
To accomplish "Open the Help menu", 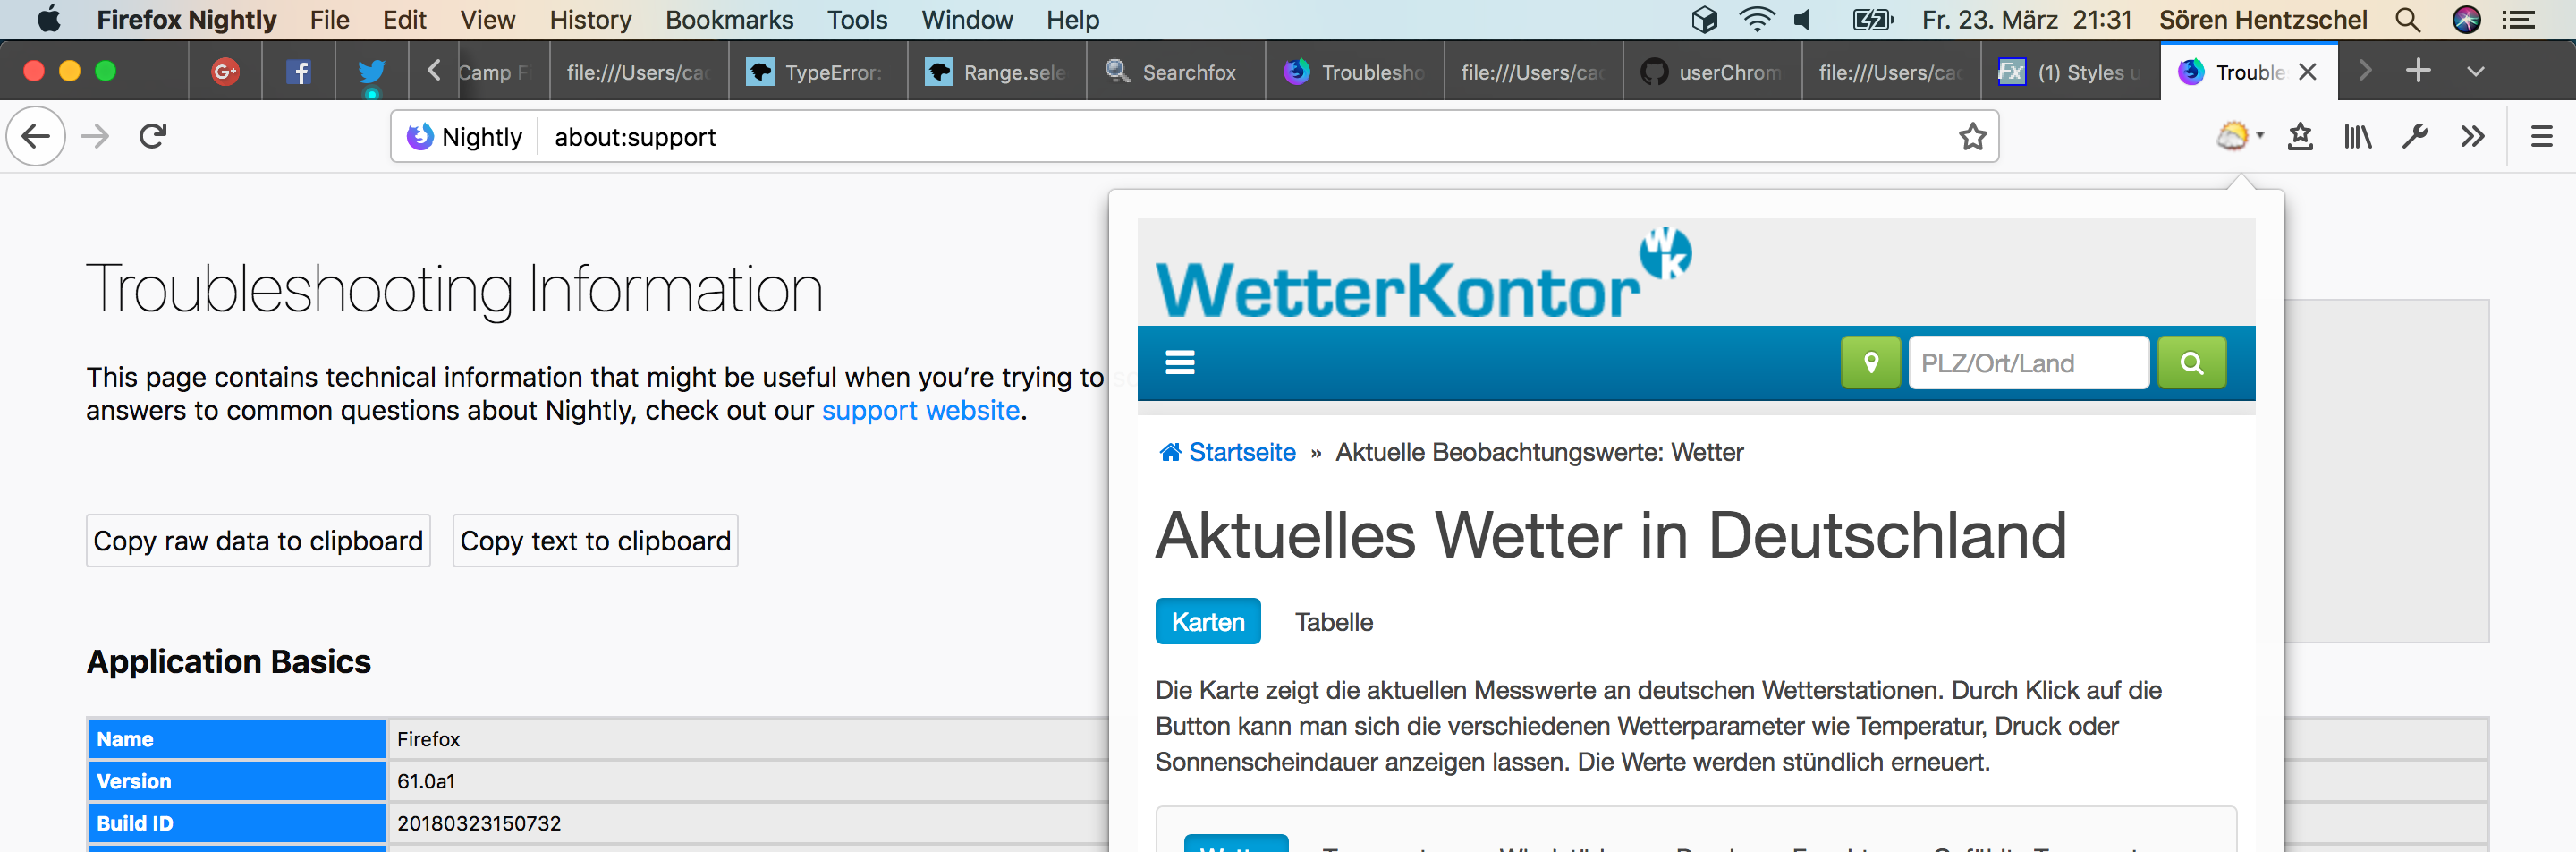I will coord(1072,20).
